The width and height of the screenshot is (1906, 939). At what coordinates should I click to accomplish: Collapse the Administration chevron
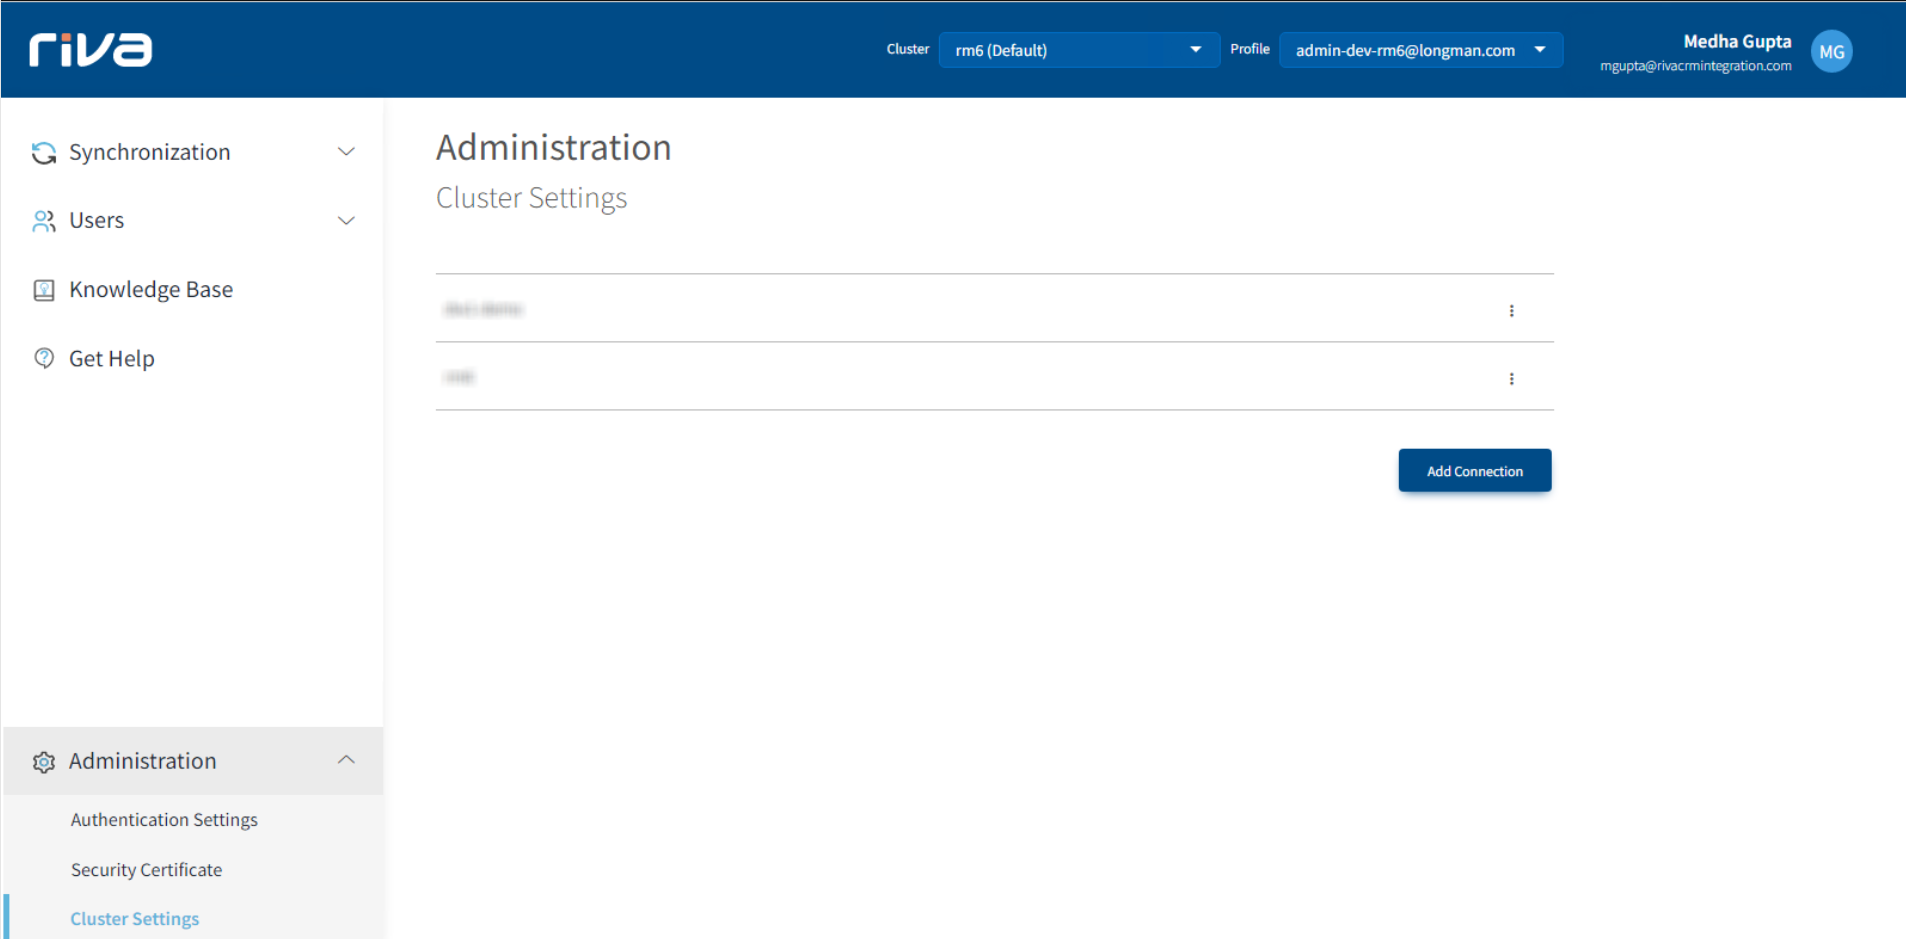point(346,760)
